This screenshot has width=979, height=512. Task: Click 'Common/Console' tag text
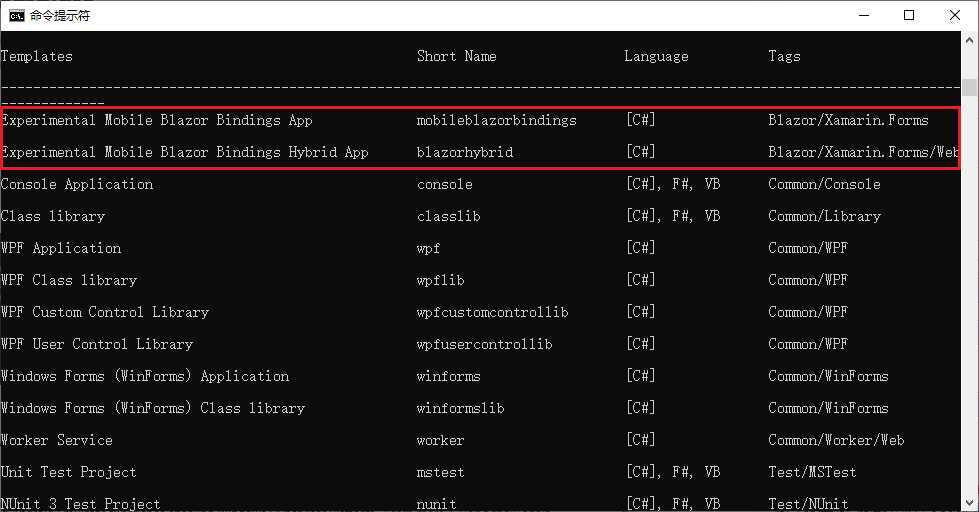point(824,184)
